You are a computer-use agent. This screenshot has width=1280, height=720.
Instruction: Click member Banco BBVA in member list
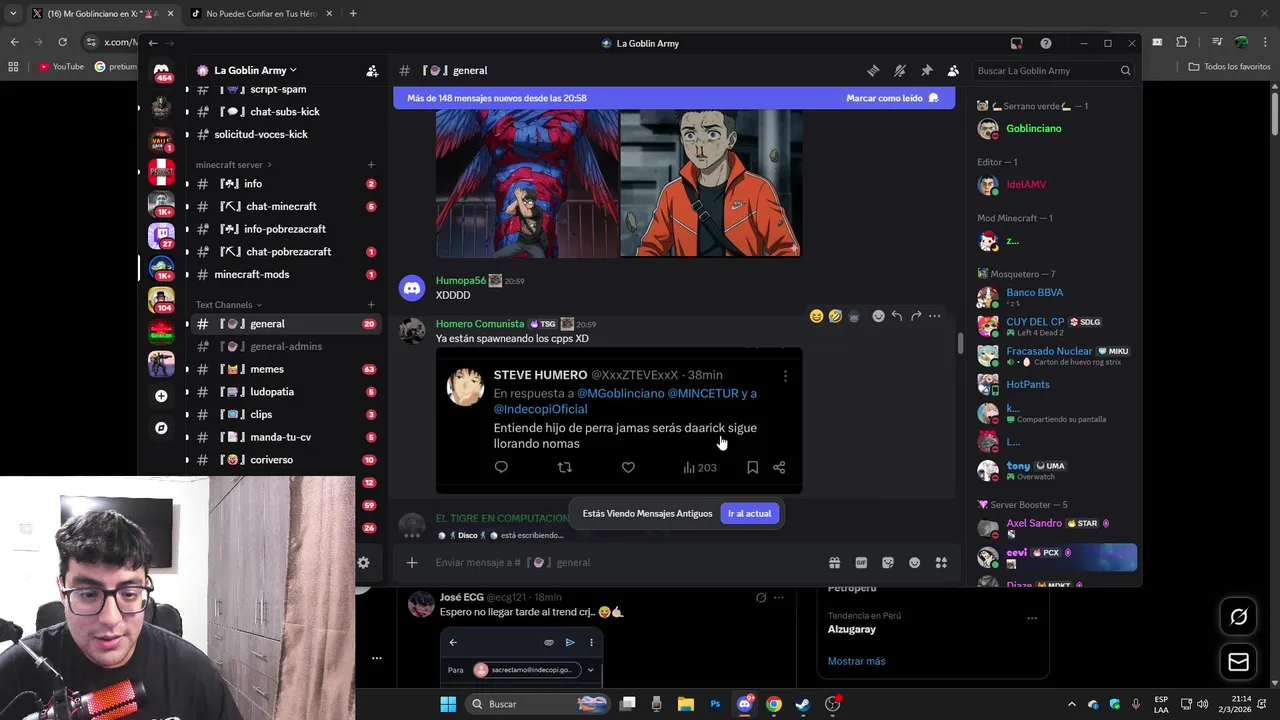click(1056, 297)
